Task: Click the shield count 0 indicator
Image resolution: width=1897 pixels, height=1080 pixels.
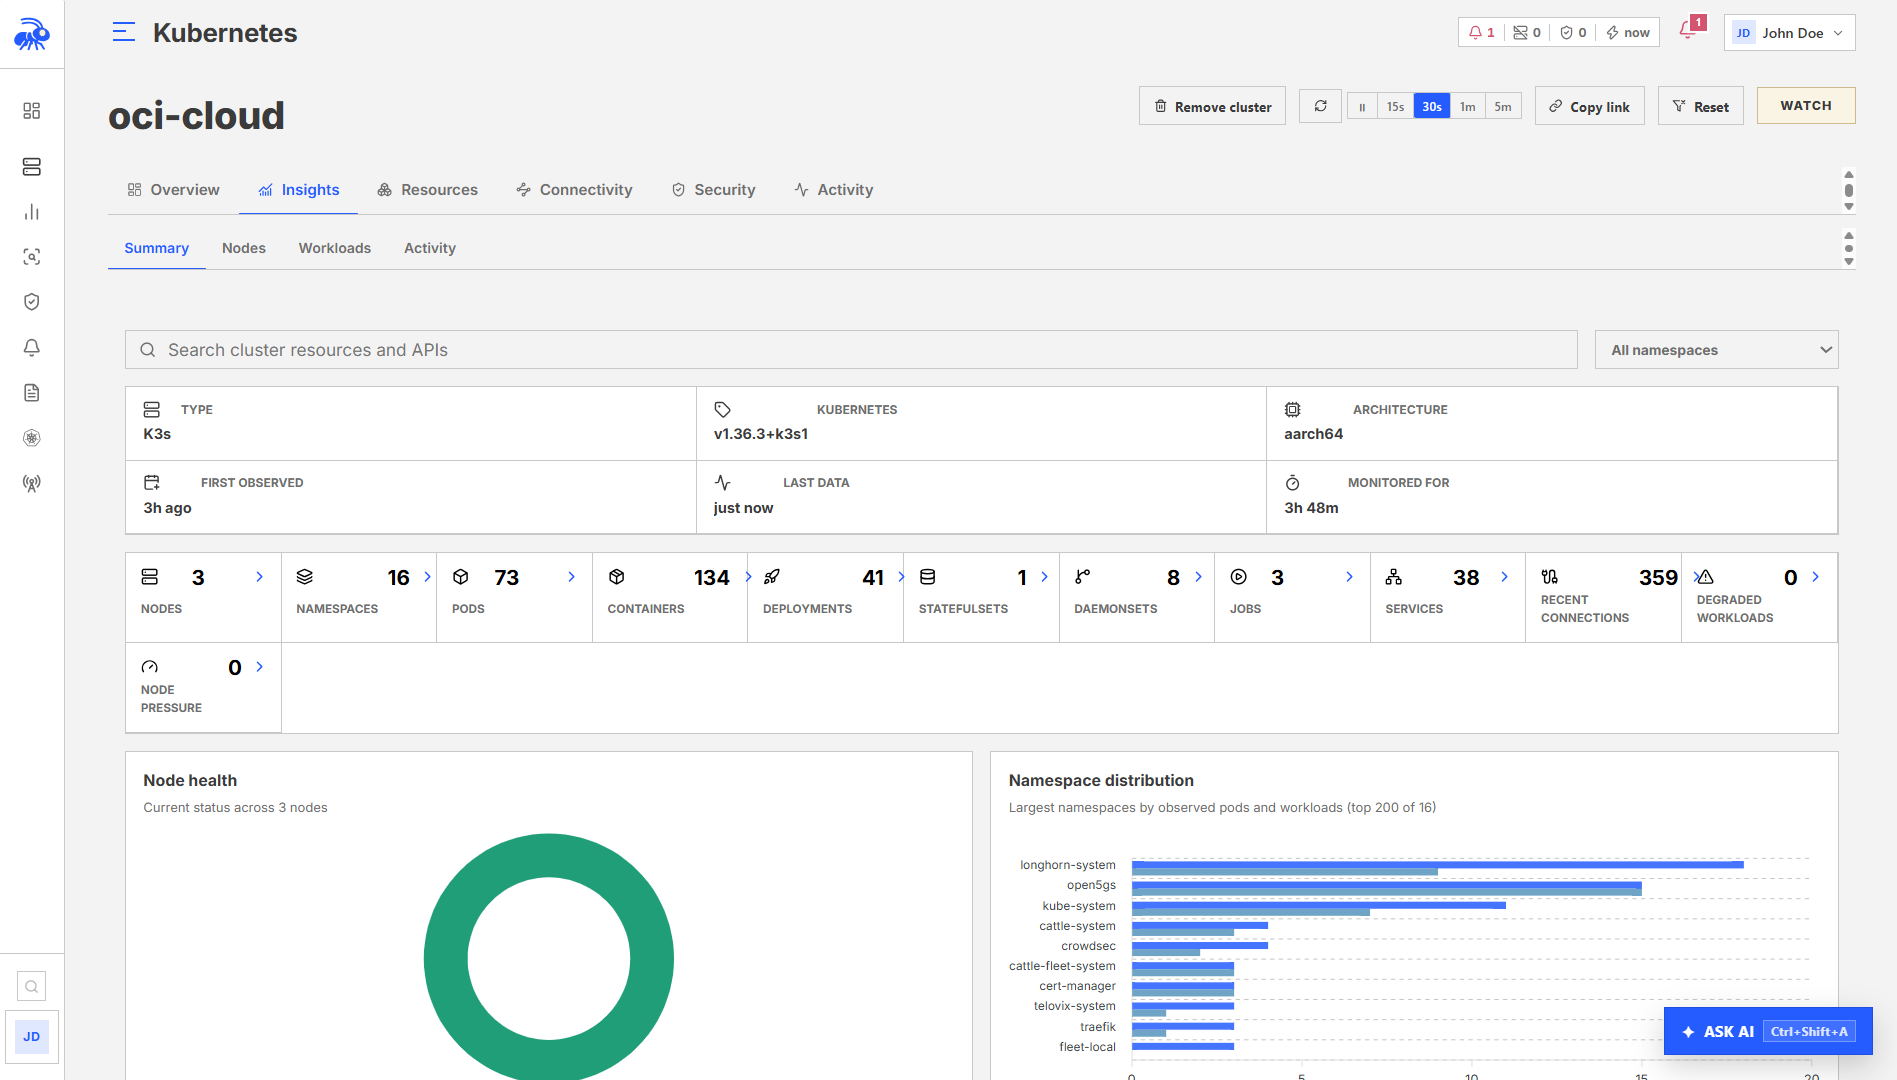Action: (x=1573, y=33)
